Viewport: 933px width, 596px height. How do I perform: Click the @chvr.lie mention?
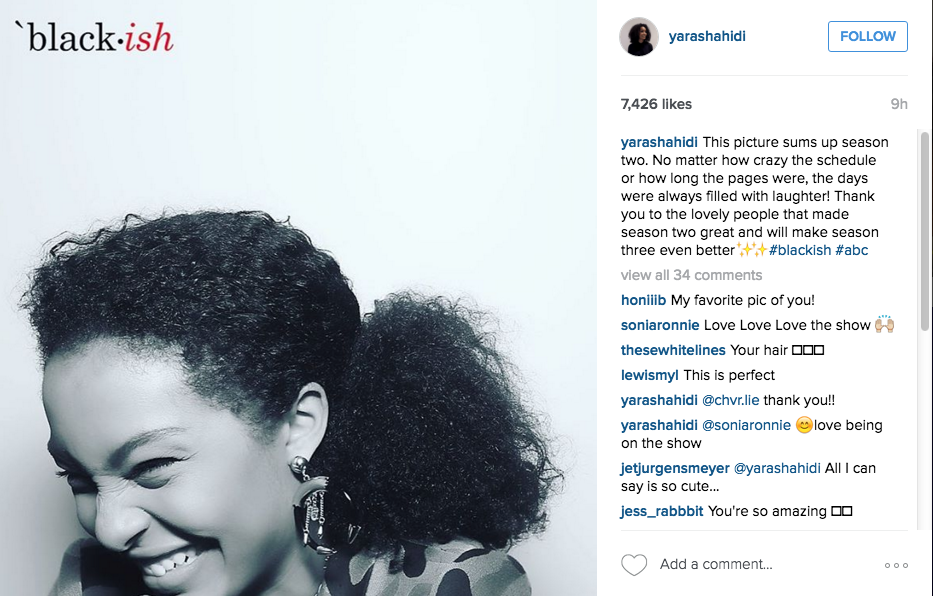731,400
